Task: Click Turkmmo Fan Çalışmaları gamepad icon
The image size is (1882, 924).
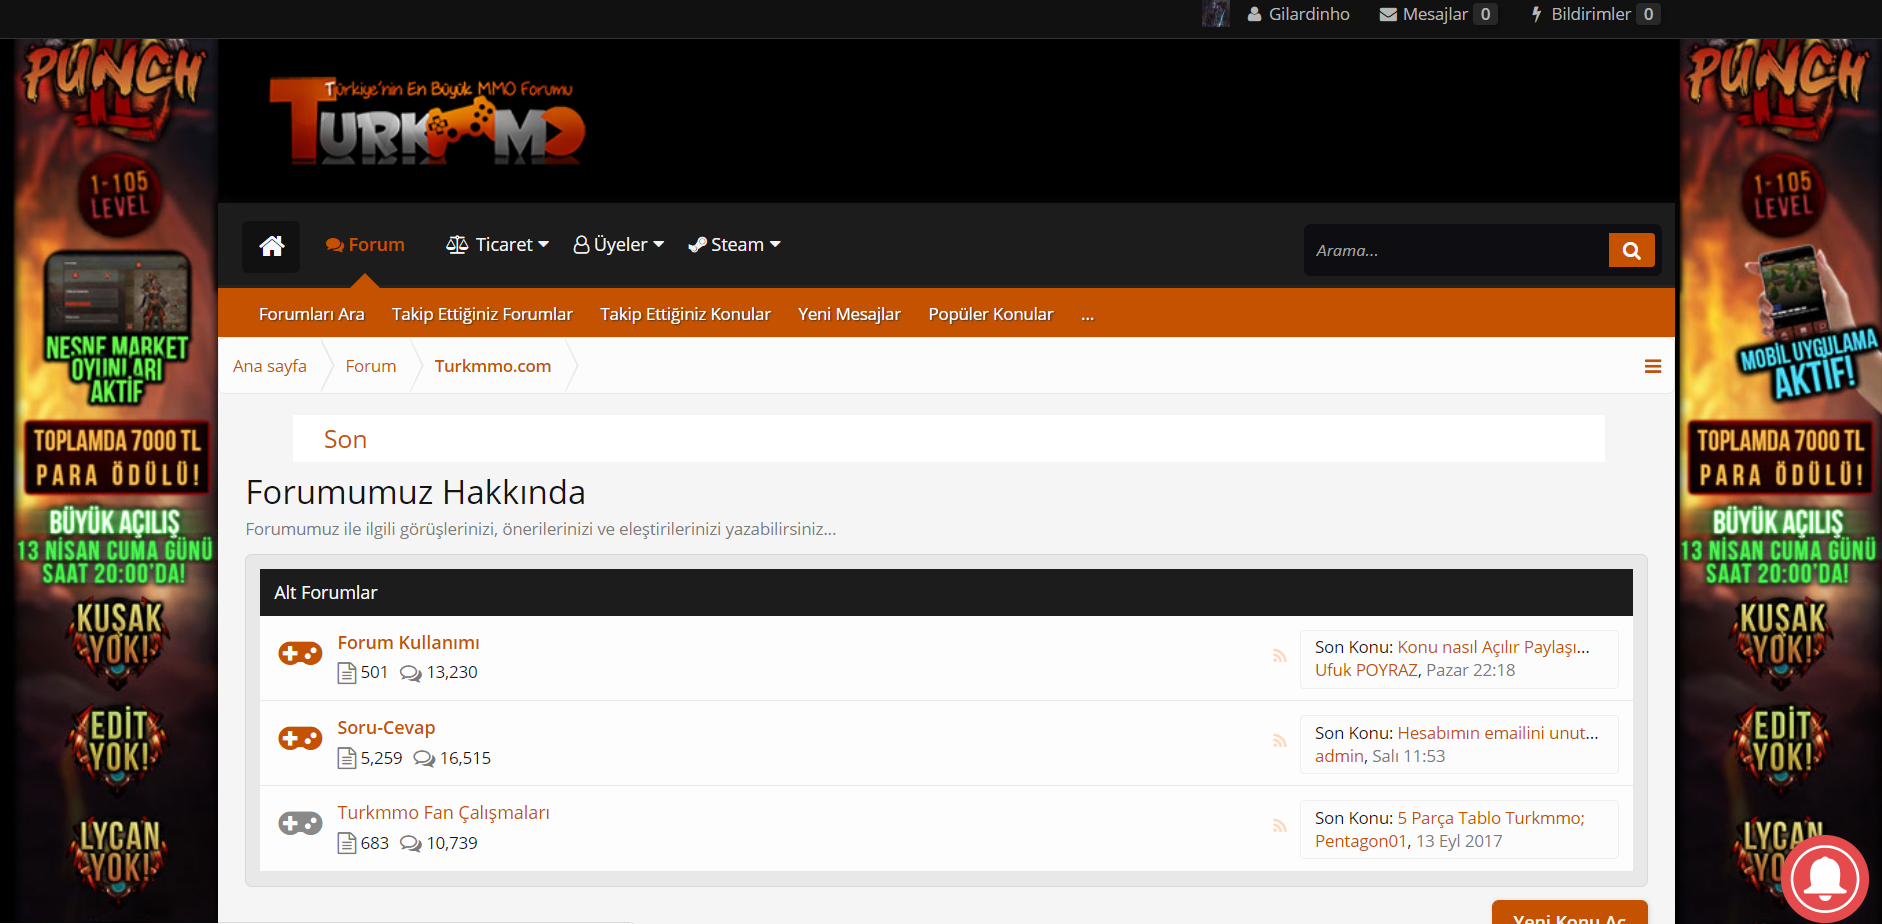Action: (300, 823)
